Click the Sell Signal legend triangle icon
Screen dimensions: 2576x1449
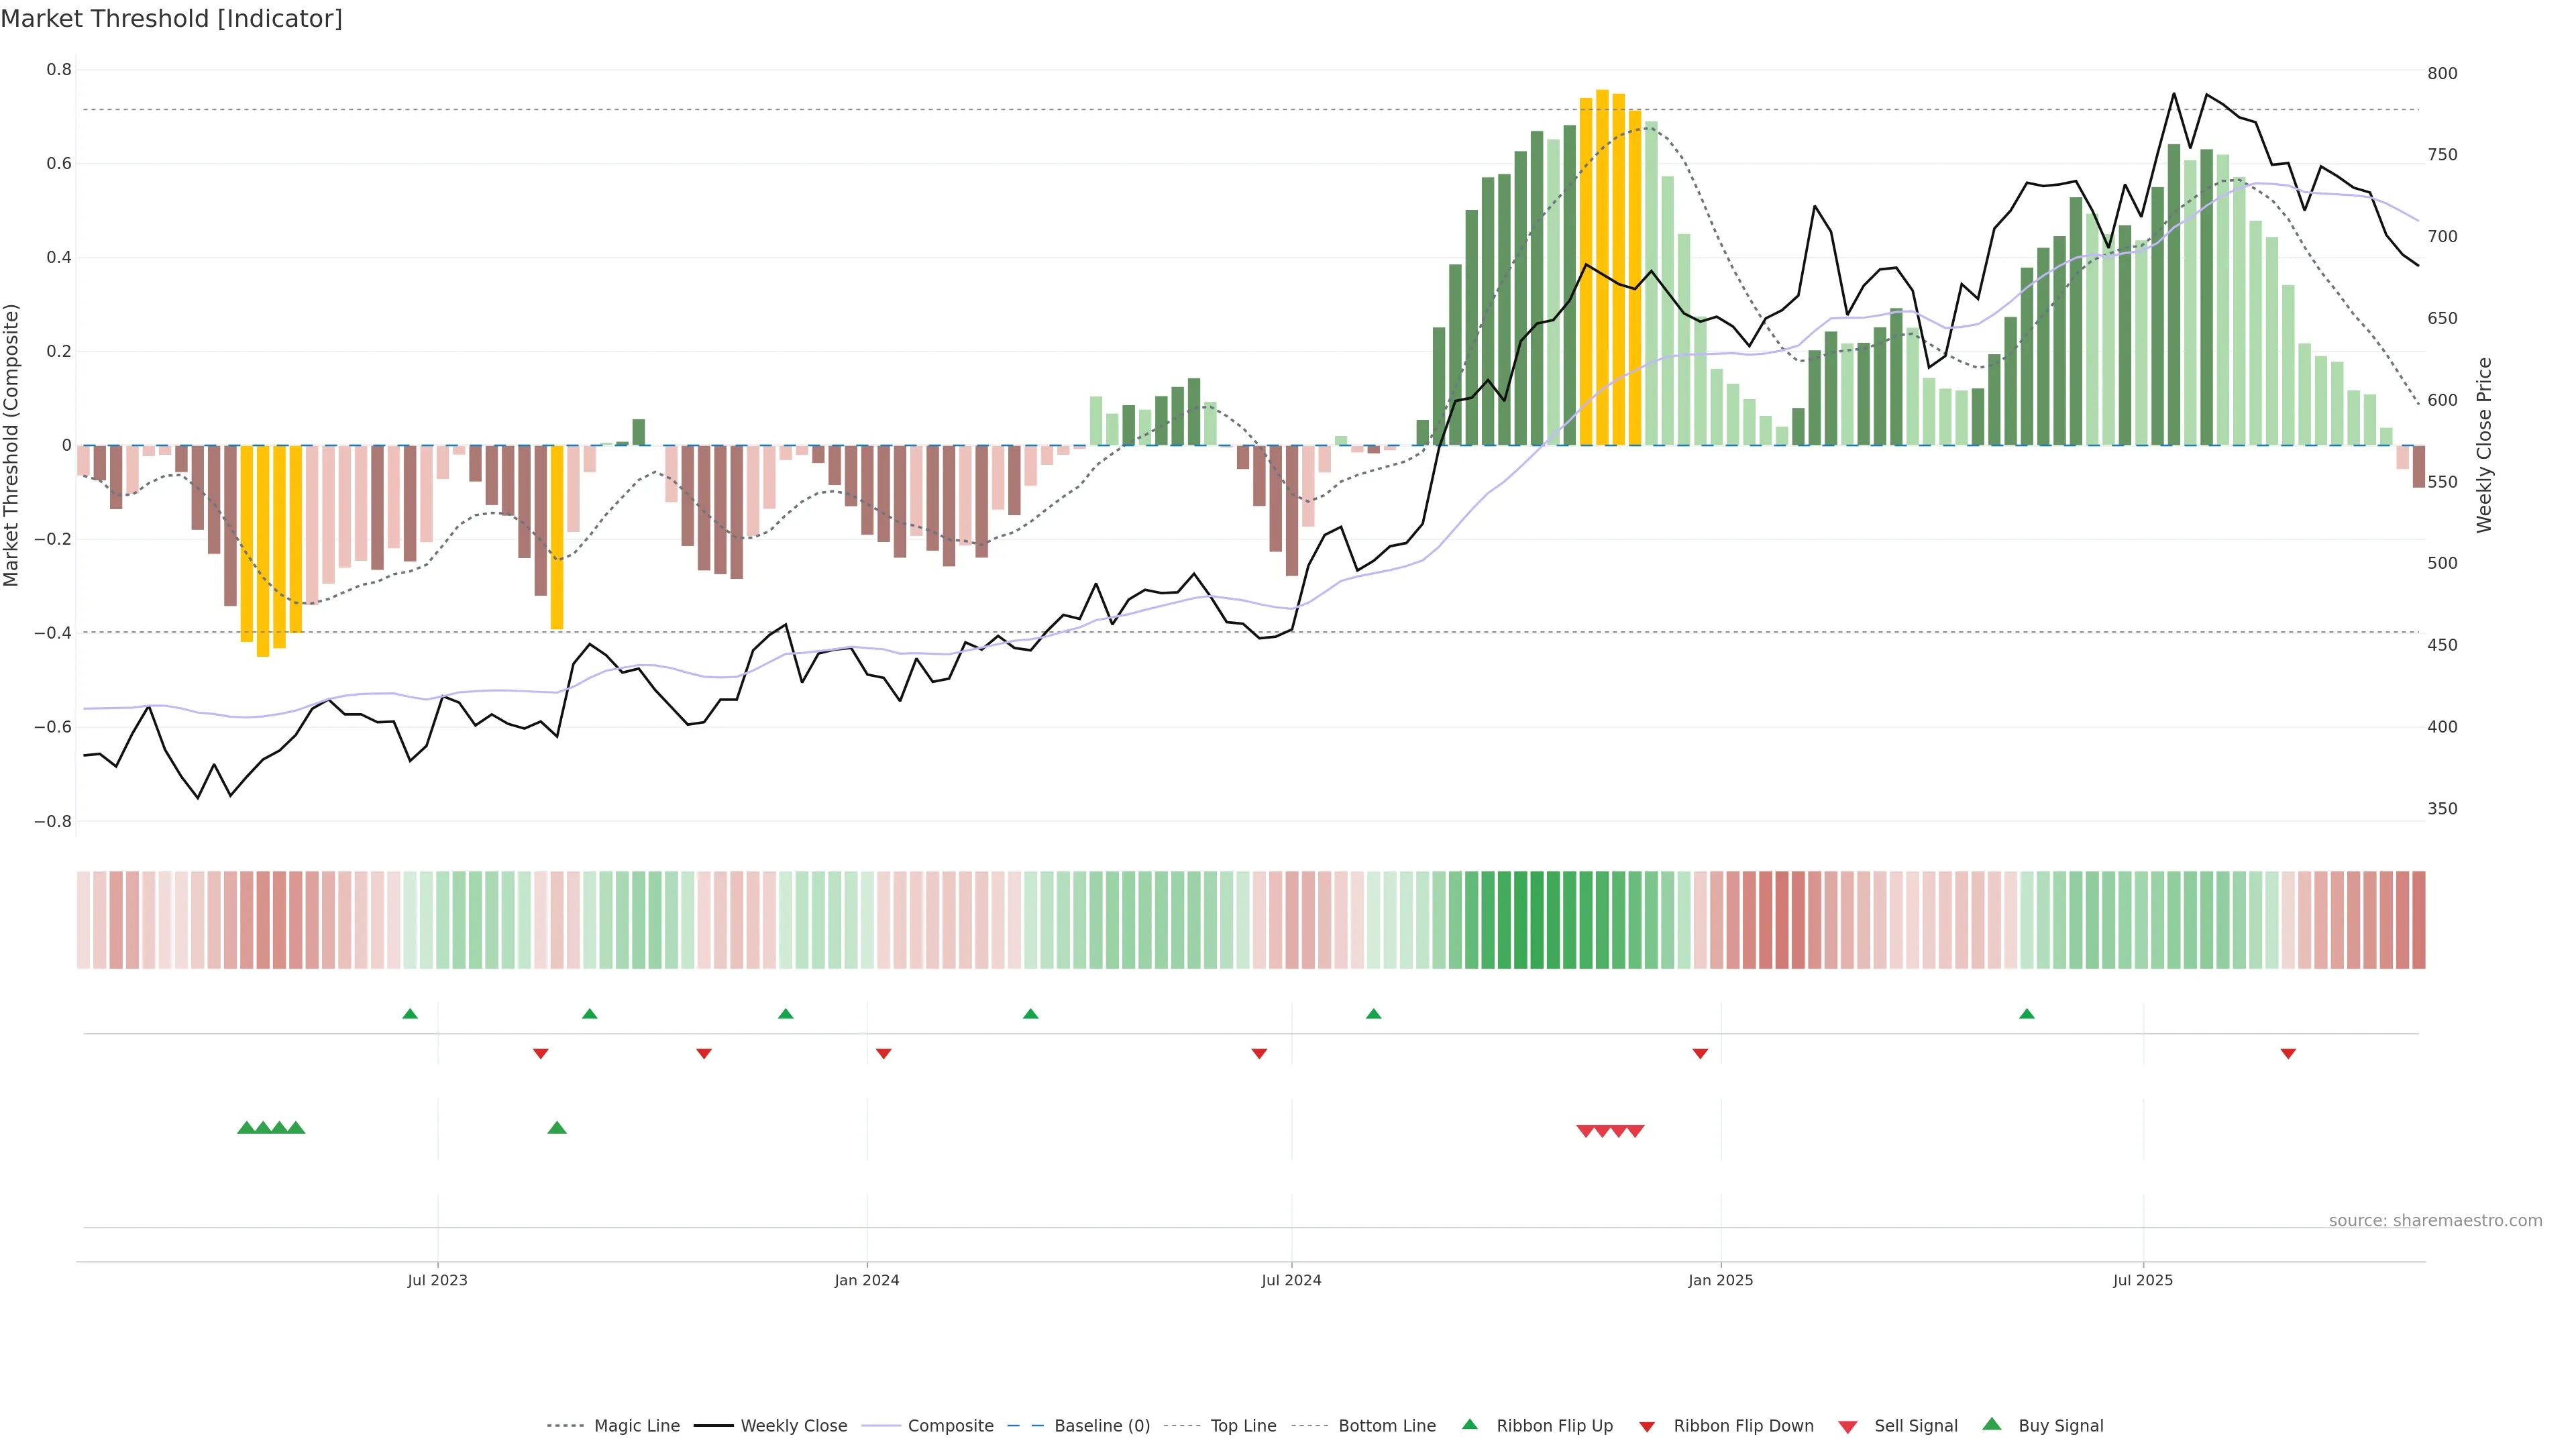(x=1847, y=1427)
